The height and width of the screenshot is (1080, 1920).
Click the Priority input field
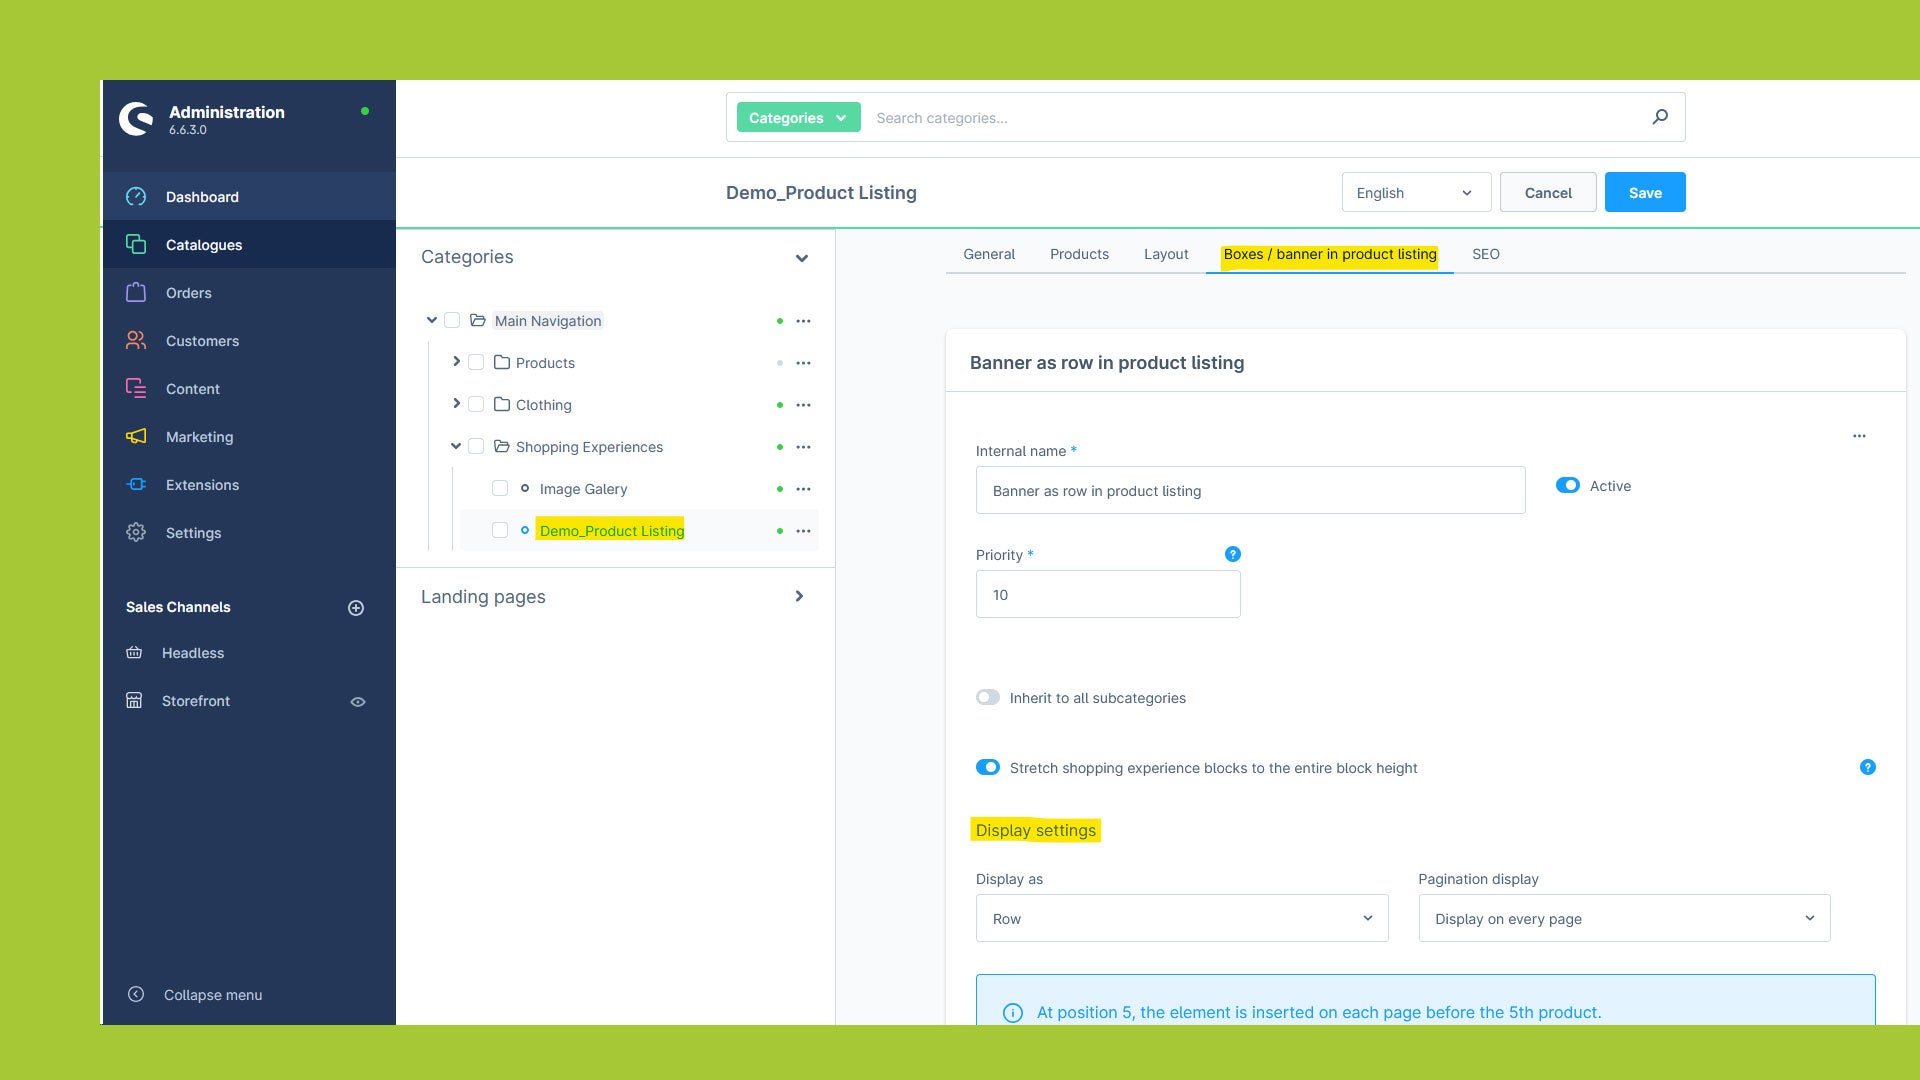click(1106, 595)
